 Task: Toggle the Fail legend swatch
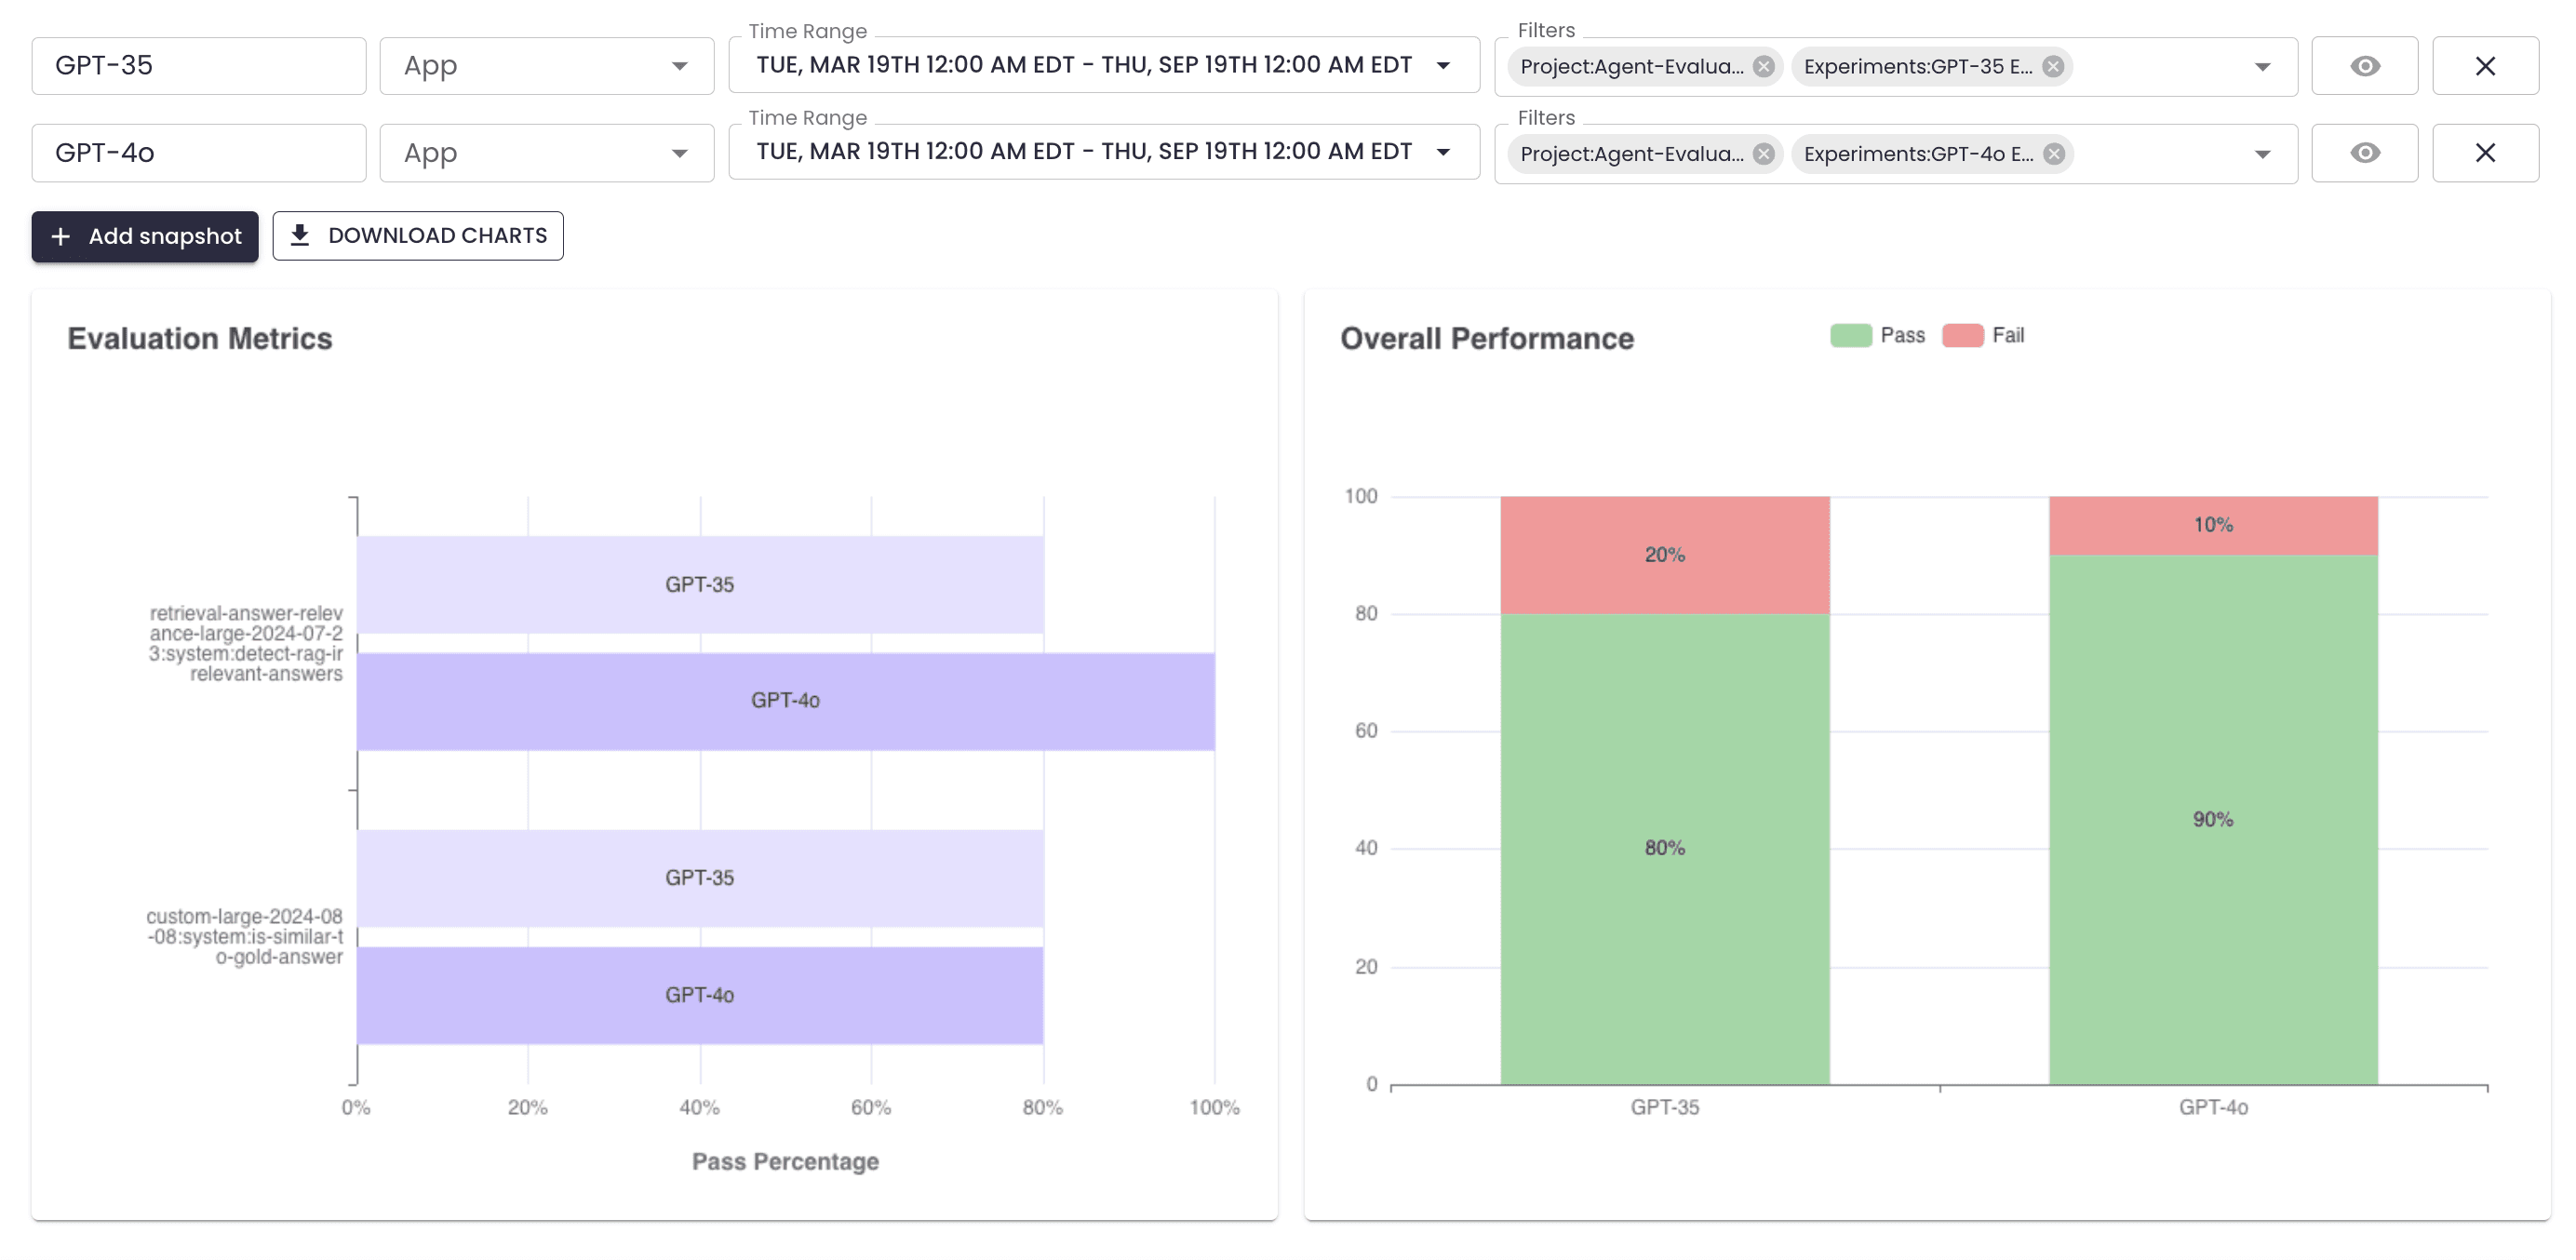click(1962, 336)
